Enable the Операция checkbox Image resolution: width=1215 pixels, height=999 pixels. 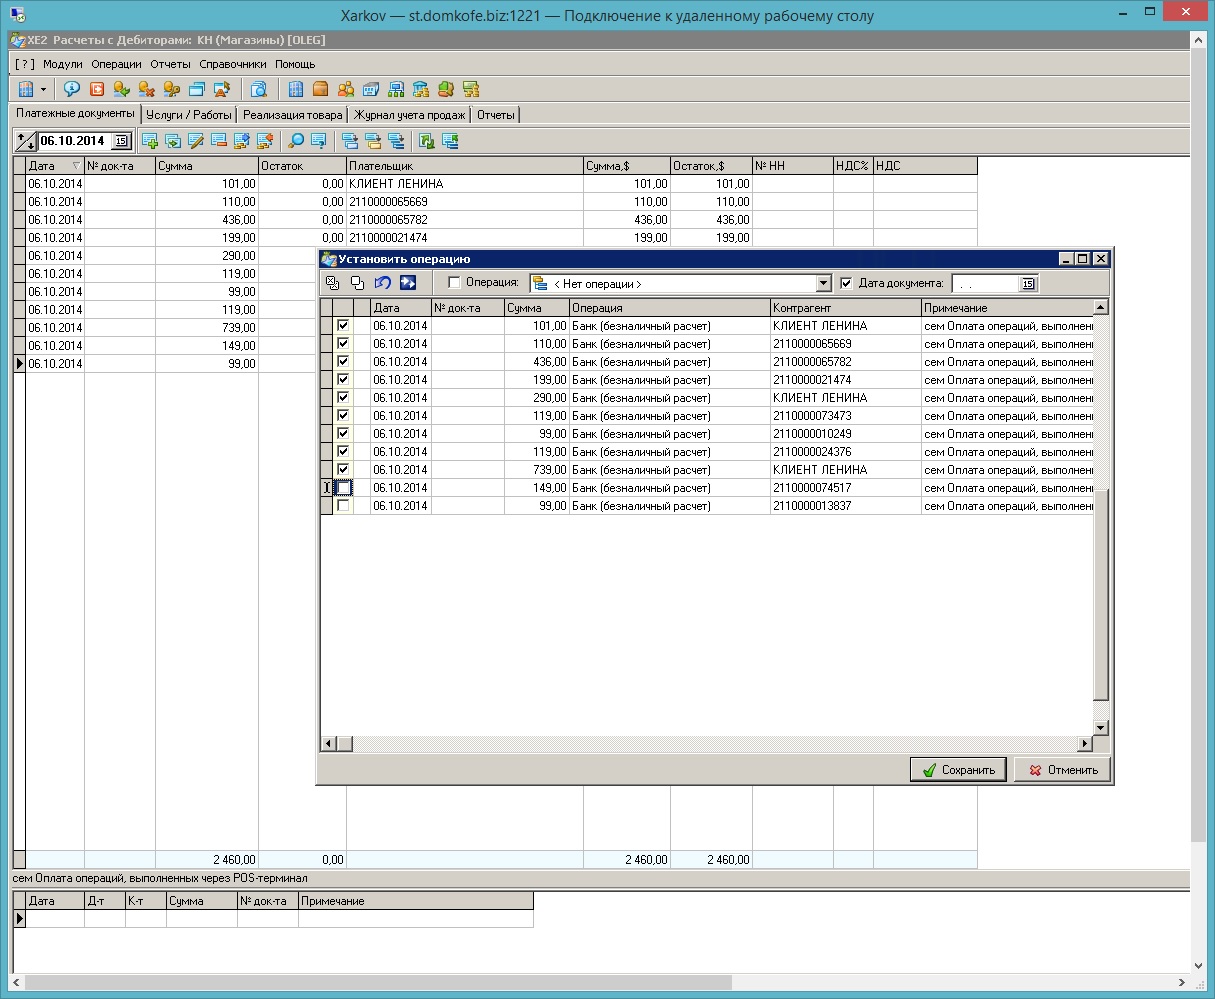click(455, 283)
